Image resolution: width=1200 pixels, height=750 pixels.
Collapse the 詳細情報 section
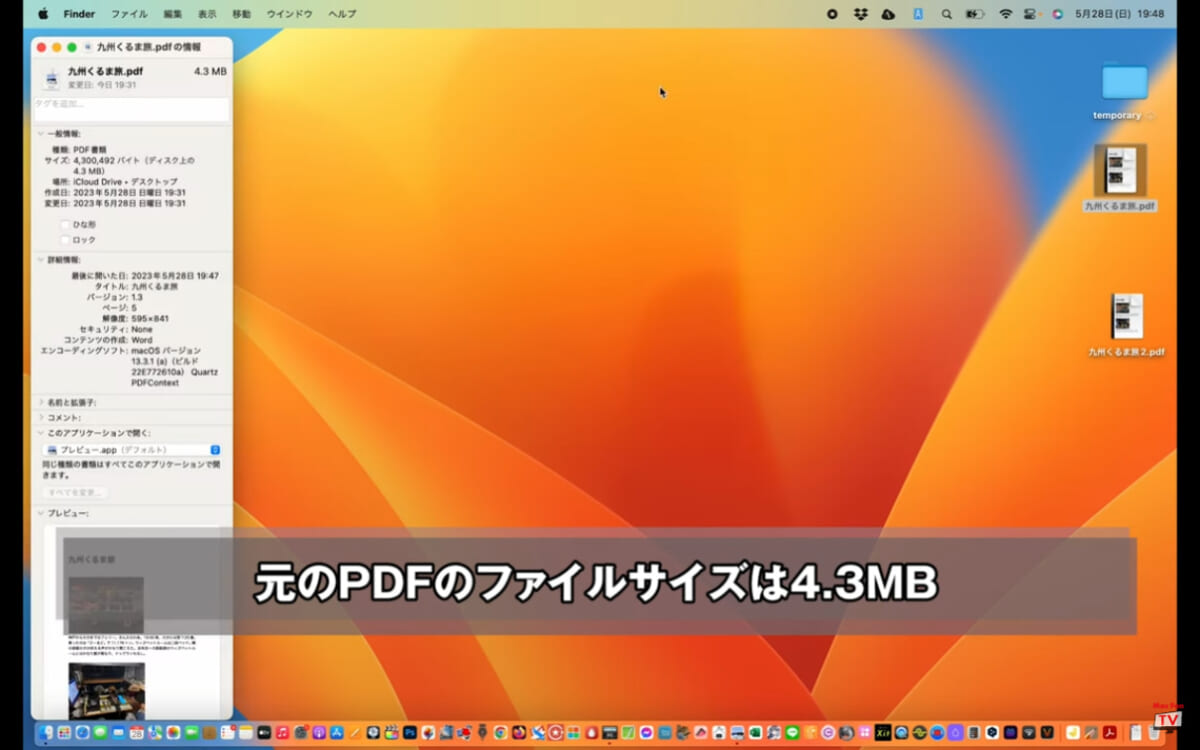tap(41, 260)
